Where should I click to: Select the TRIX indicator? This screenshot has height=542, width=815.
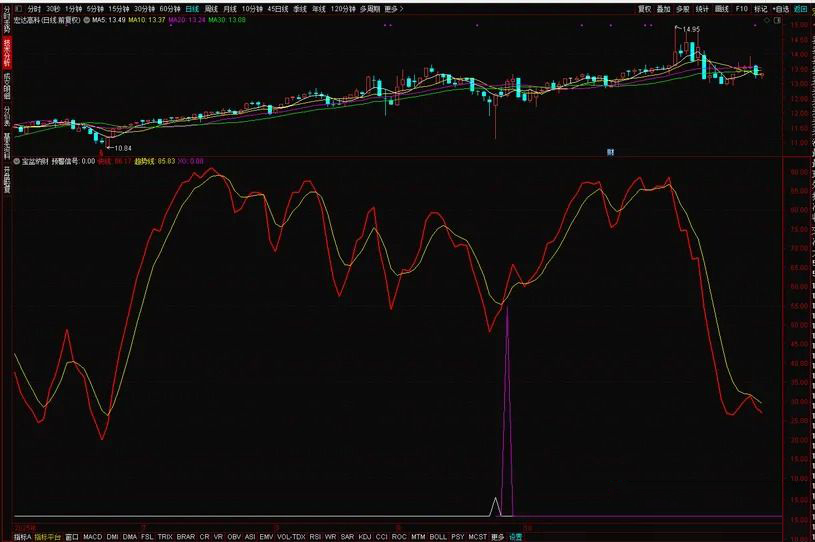pos(165,537)
